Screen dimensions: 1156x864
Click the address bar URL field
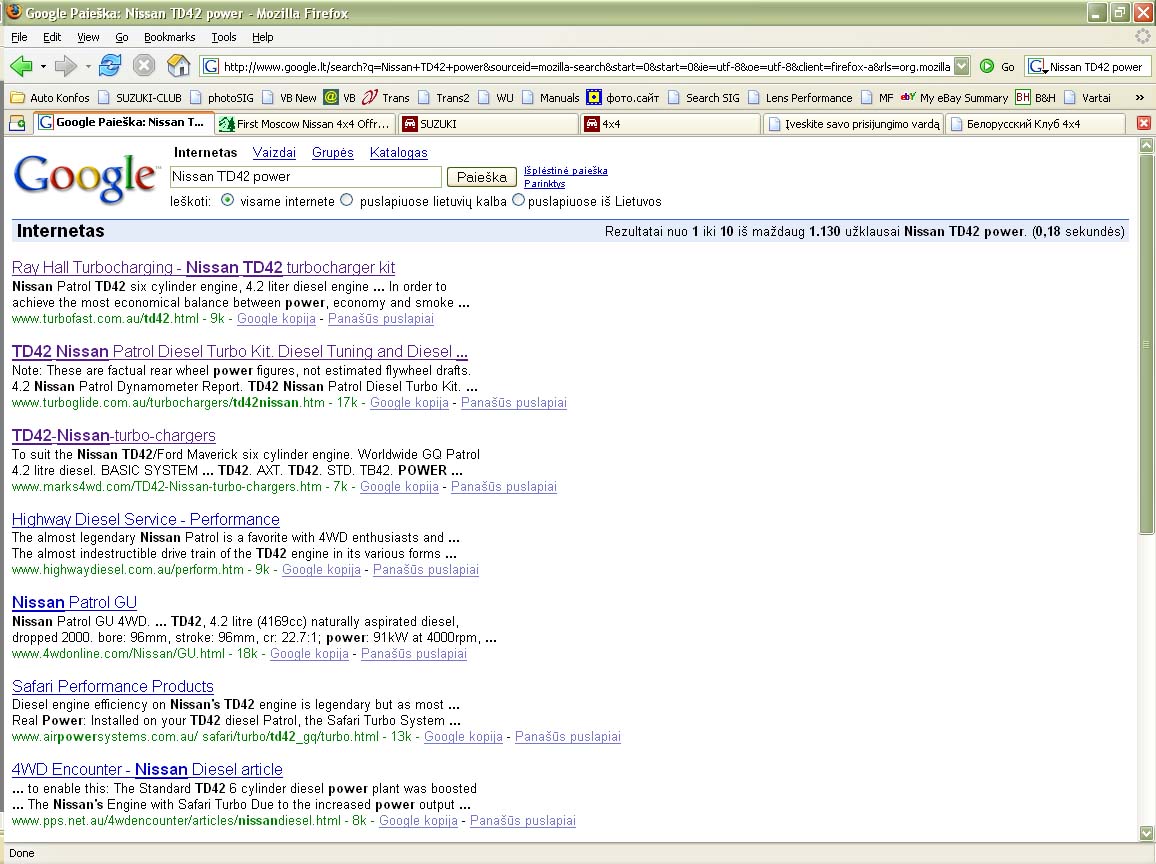click(x=586, y=66)
